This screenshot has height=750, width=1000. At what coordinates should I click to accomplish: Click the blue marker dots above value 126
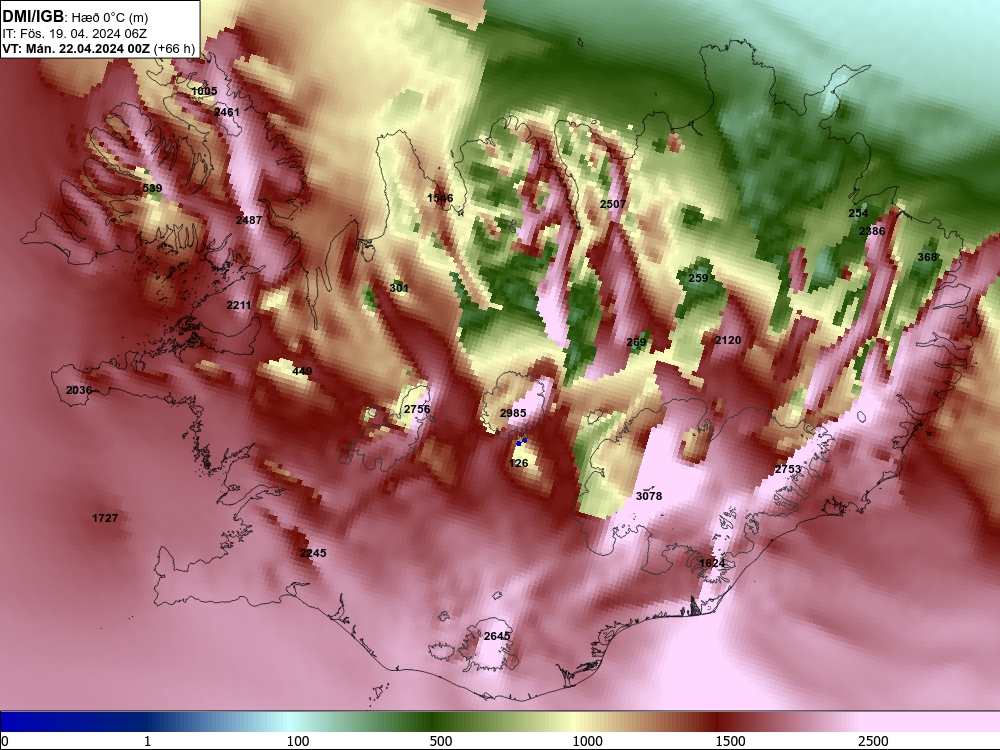[521, 441]
